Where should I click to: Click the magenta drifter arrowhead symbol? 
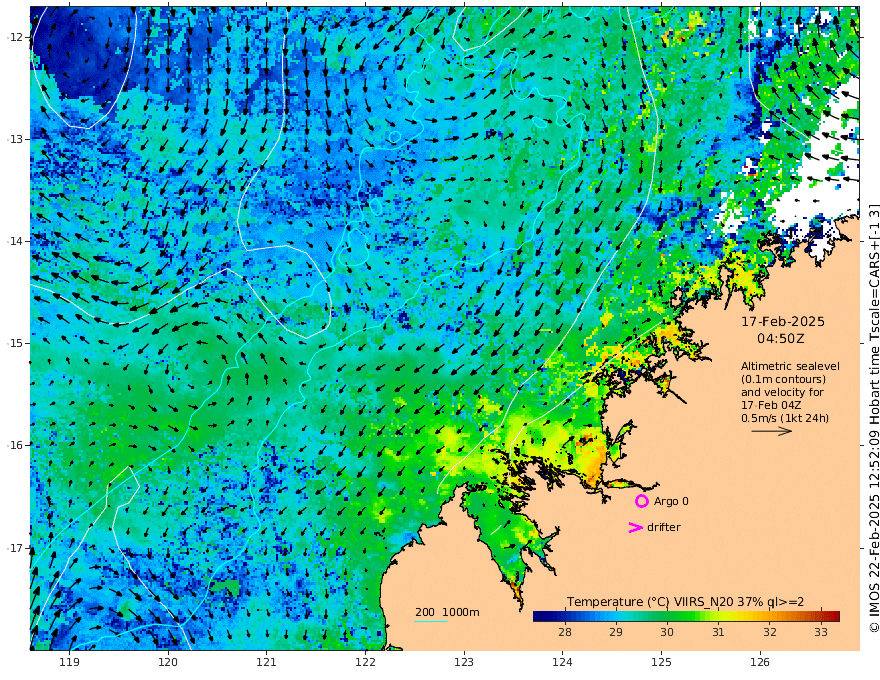coord(635,527)
